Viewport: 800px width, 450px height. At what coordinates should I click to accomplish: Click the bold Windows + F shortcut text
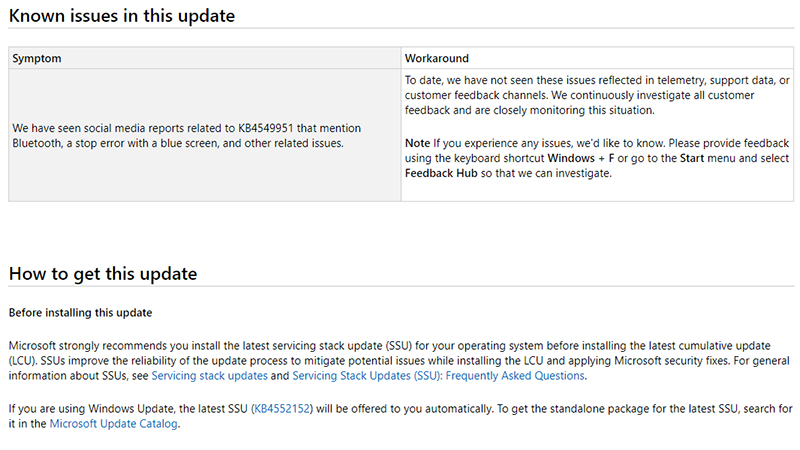click(x=580, y=159)
